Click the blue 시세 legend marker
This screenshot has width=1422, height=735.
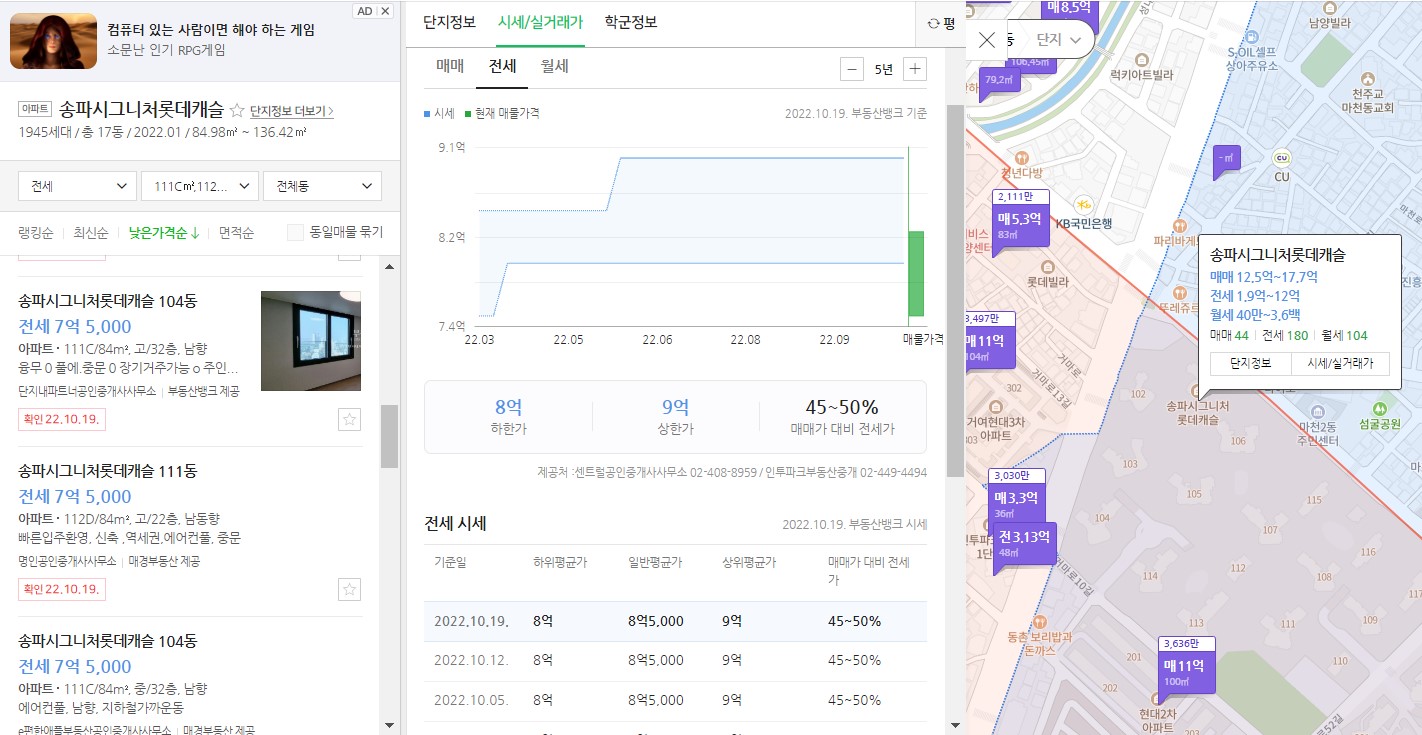pyautogui.click(x=428, y=114)
